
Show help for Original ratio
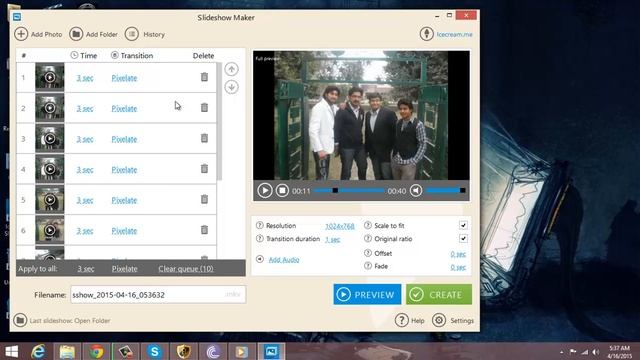pyautogui.click(x=368, y=238)
